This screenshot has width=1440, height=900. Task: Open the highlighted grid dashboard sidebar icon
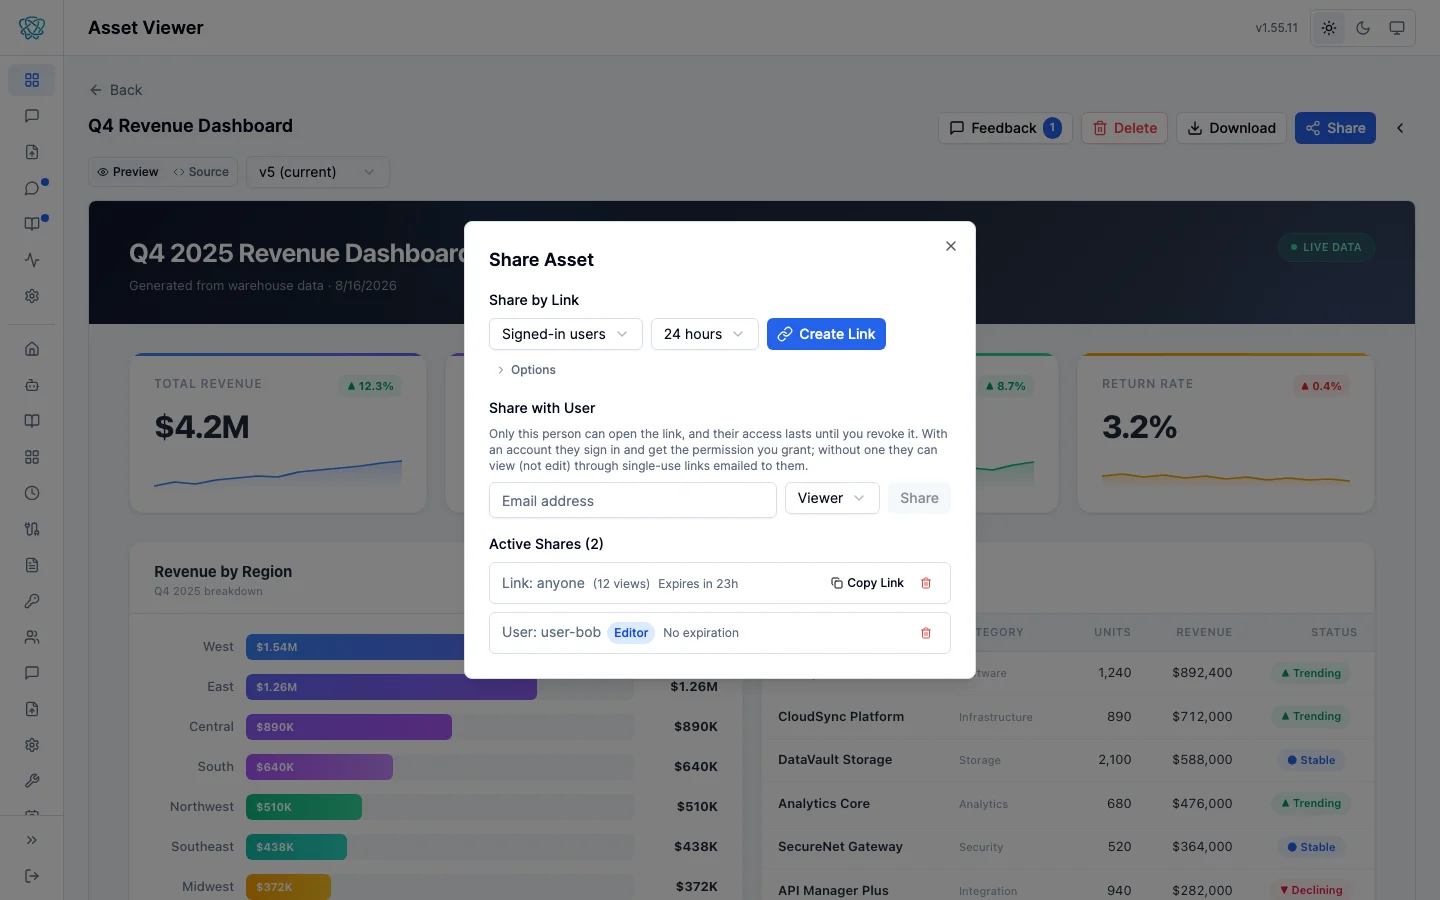point(32,80)
